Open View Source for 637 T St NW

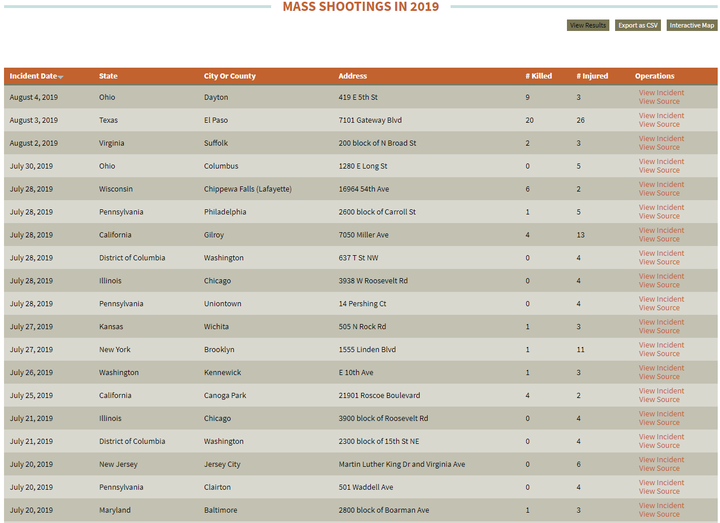click(659, 262)
